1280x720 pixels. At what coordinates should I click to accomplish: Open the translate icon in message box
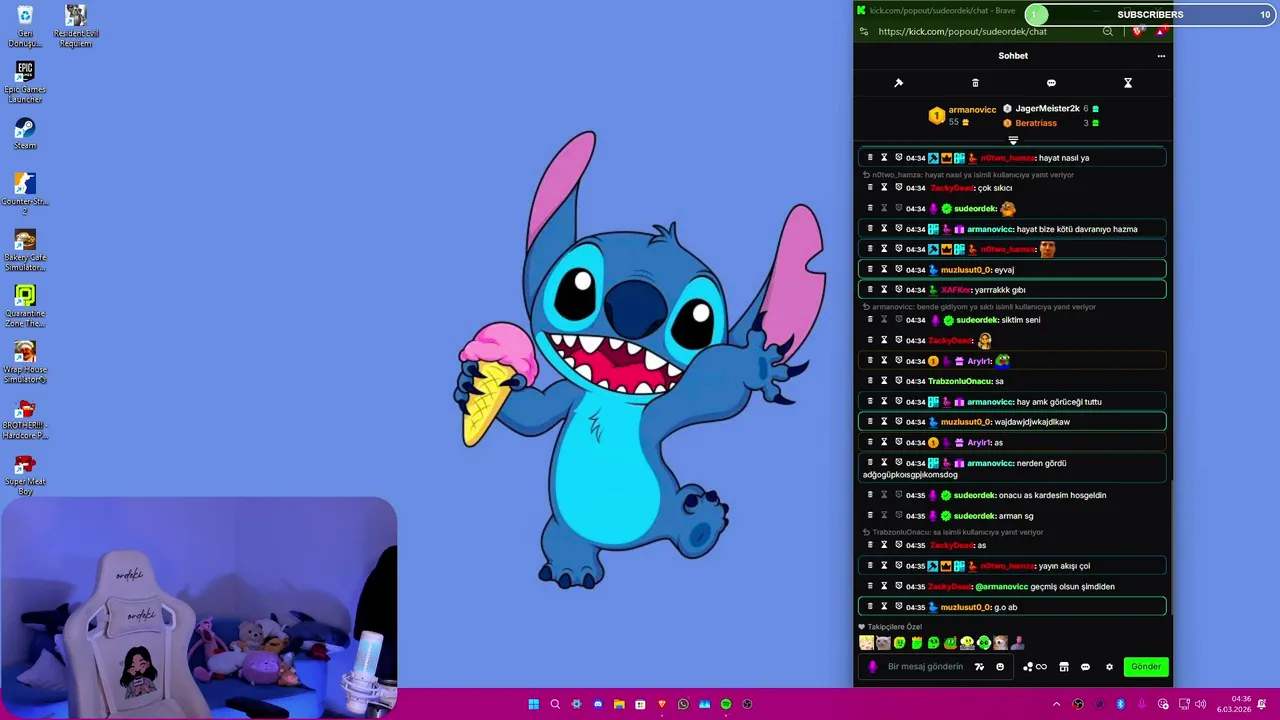point(980,667)
